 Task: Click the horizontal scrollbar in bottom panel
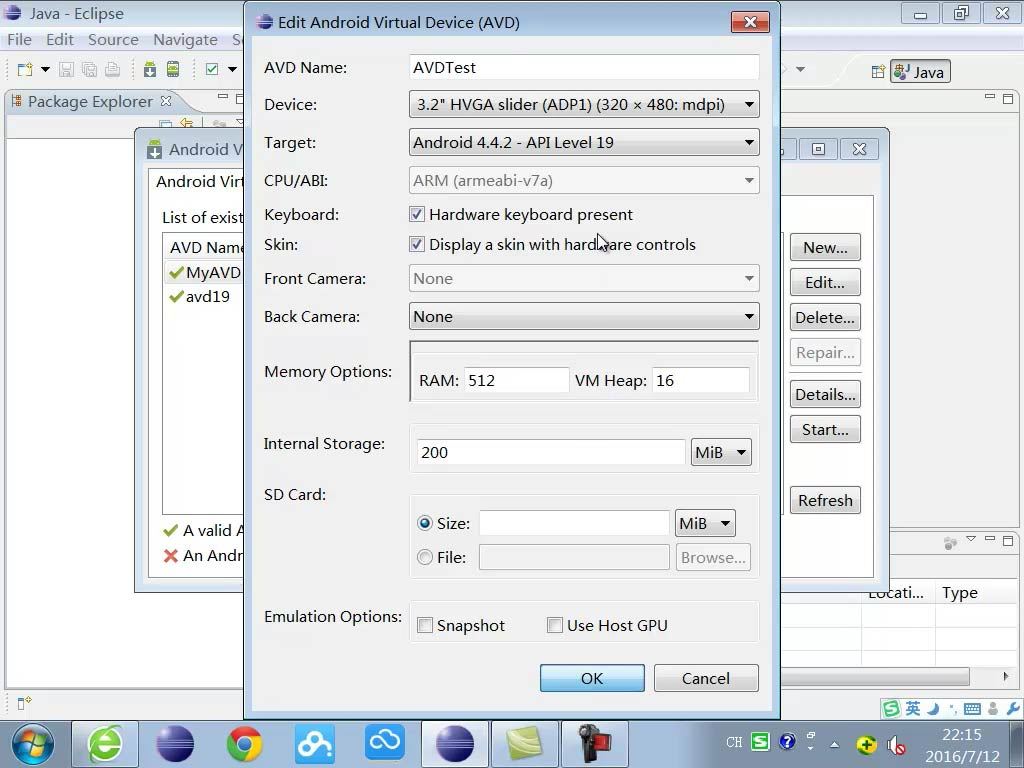875,677
